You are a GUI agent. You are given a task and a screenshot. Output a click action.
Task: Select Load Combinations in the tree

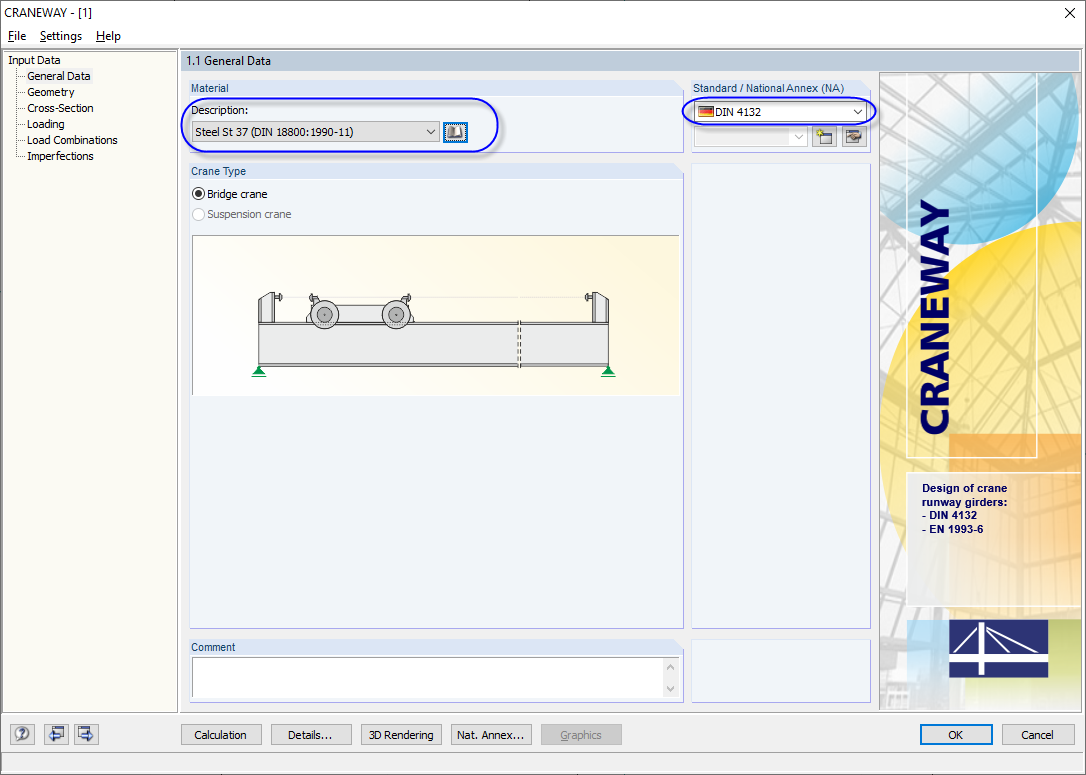(72, 140)
